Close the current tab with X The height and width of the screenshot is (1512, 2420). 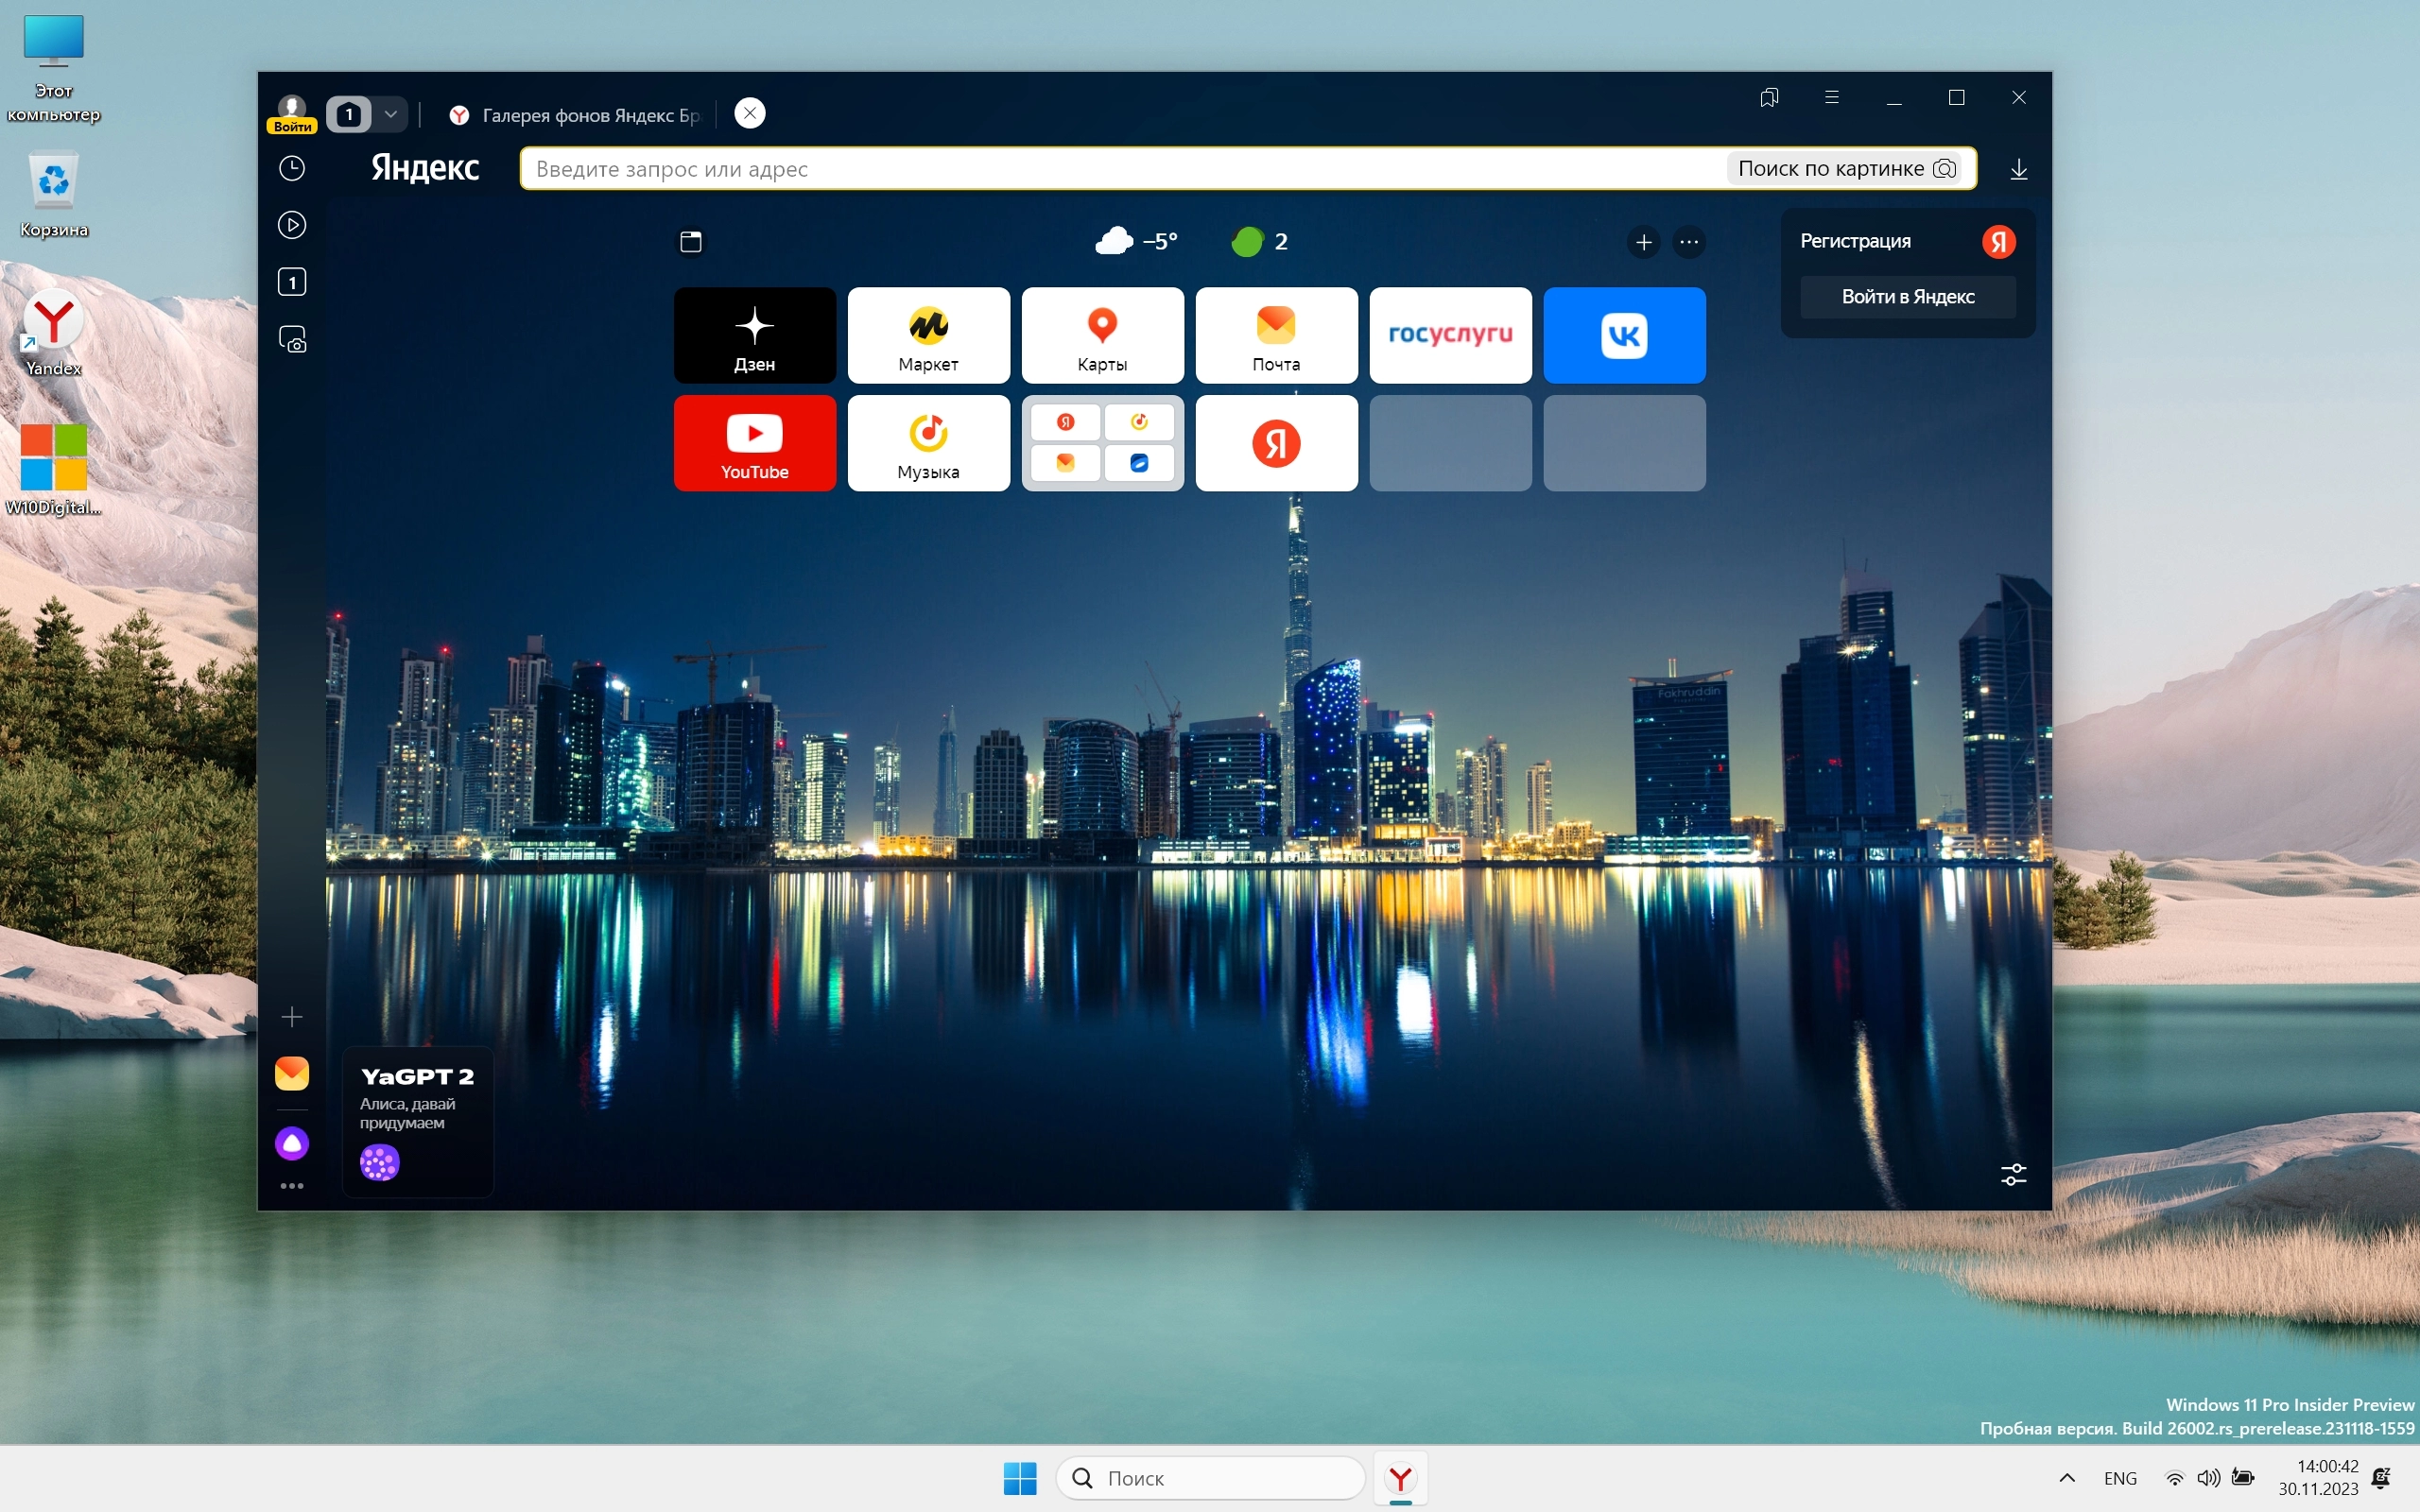(750, 114)
